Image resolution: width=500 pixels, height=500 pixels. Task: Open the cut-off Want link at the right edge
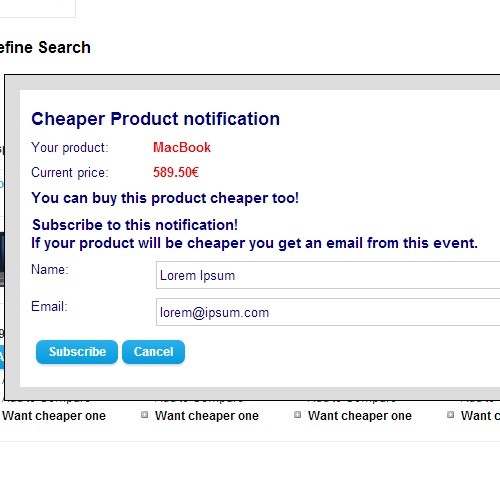coord(480,416)
